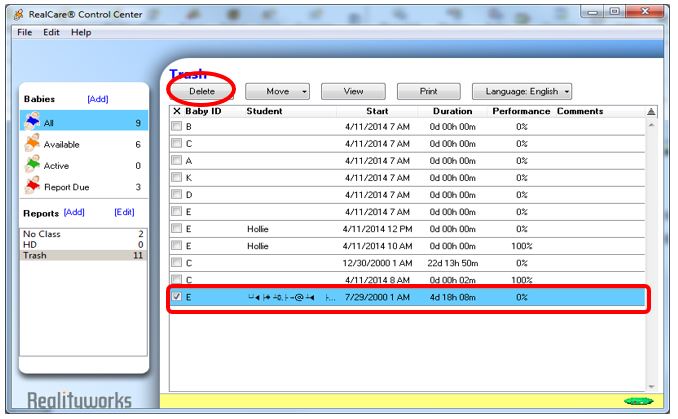Screen dimensions: 678x419
Task: Click the RealCare app icon in title bar
Action: (19, 14)
